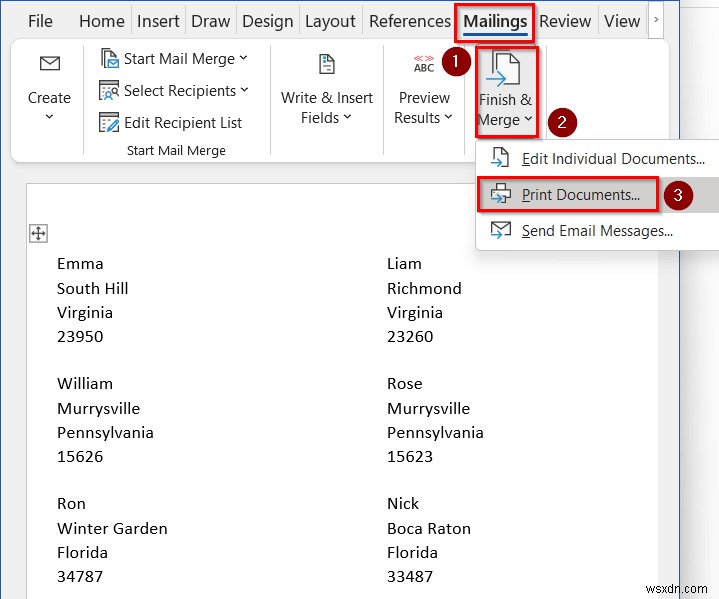This screenshot has height=599, width=719.
Task: Click the name Nick
Action: click(403, 504)
